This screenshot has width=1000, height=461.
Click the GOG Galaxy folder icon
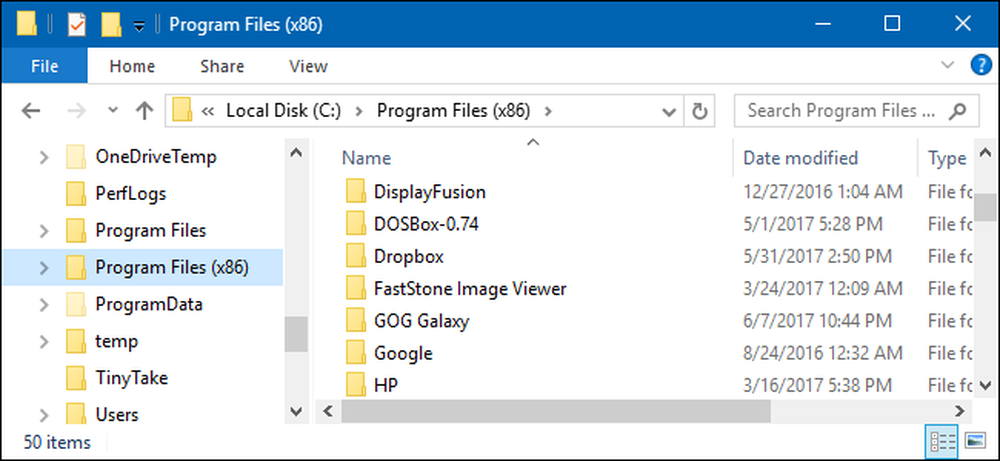click(x=356, y=321)
